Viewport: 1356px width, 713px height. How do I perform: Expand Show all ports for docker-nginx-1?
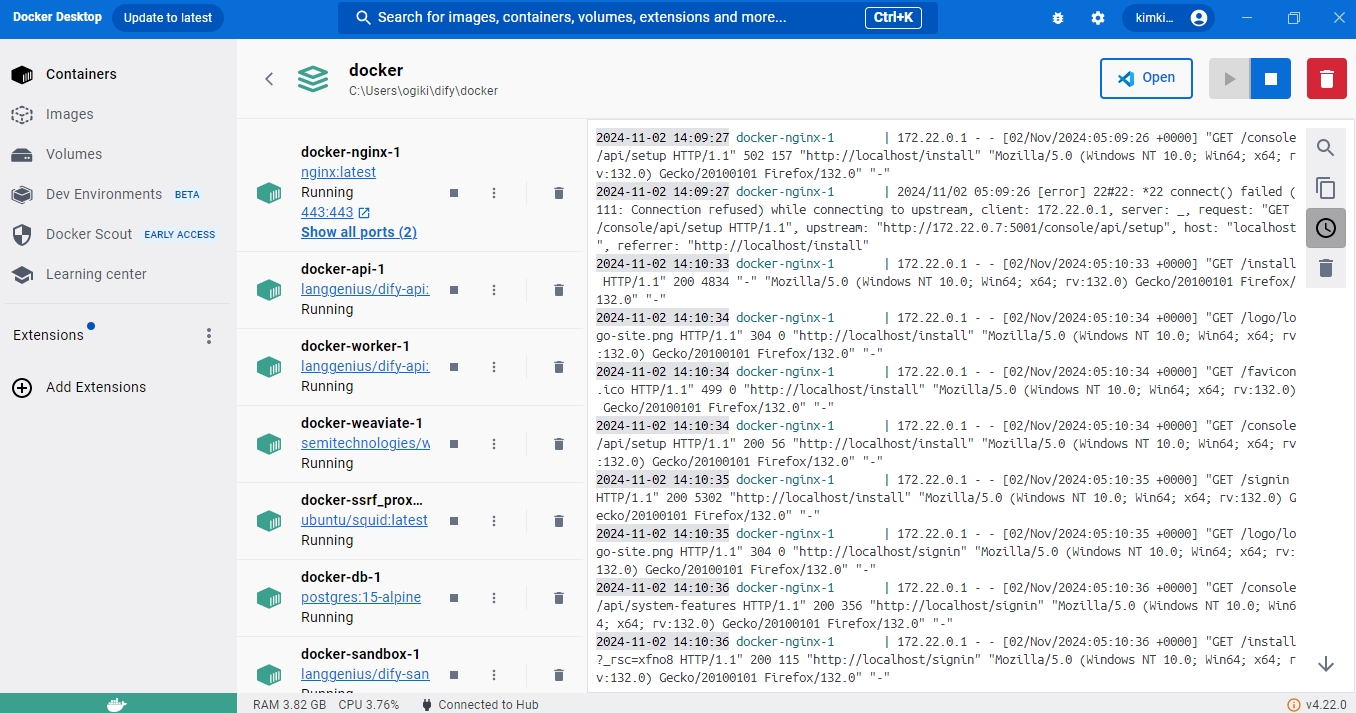(359, 231)
